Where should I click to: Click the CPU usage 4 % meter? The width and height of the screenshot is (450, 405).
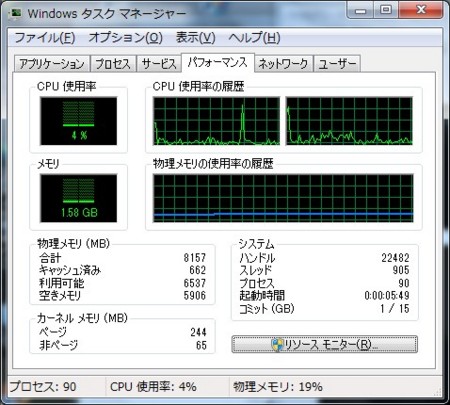[x=79, y=121]
